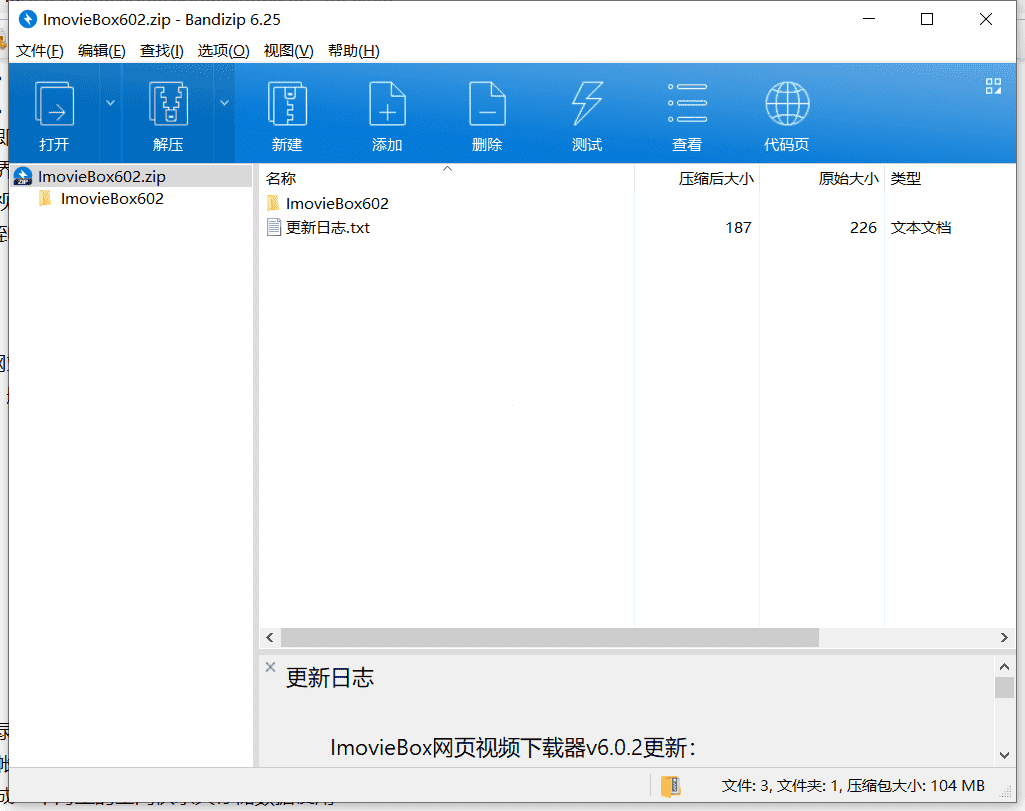Viewport: 1025px width, 811px height.
Task: Click the preview pane scroll up arrow
Action: [x=1005, y=667]
